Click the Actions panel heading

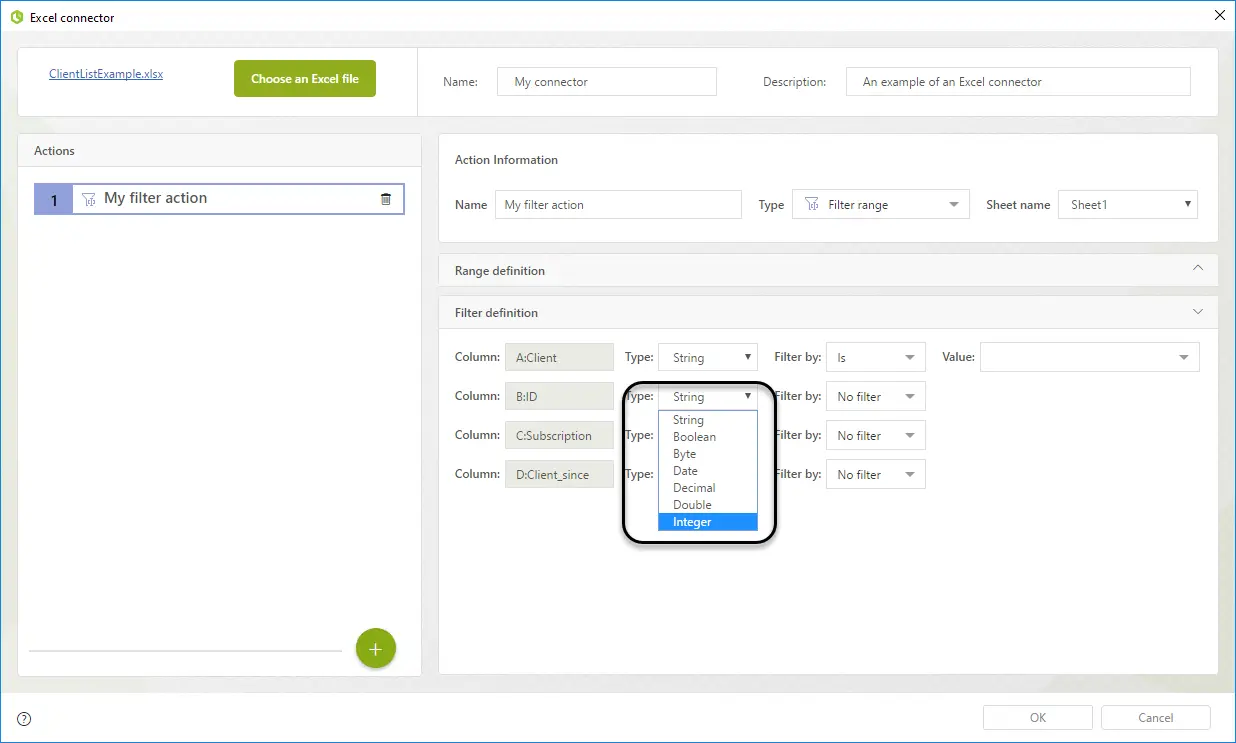pyautogui.click(x=54, y=151)
